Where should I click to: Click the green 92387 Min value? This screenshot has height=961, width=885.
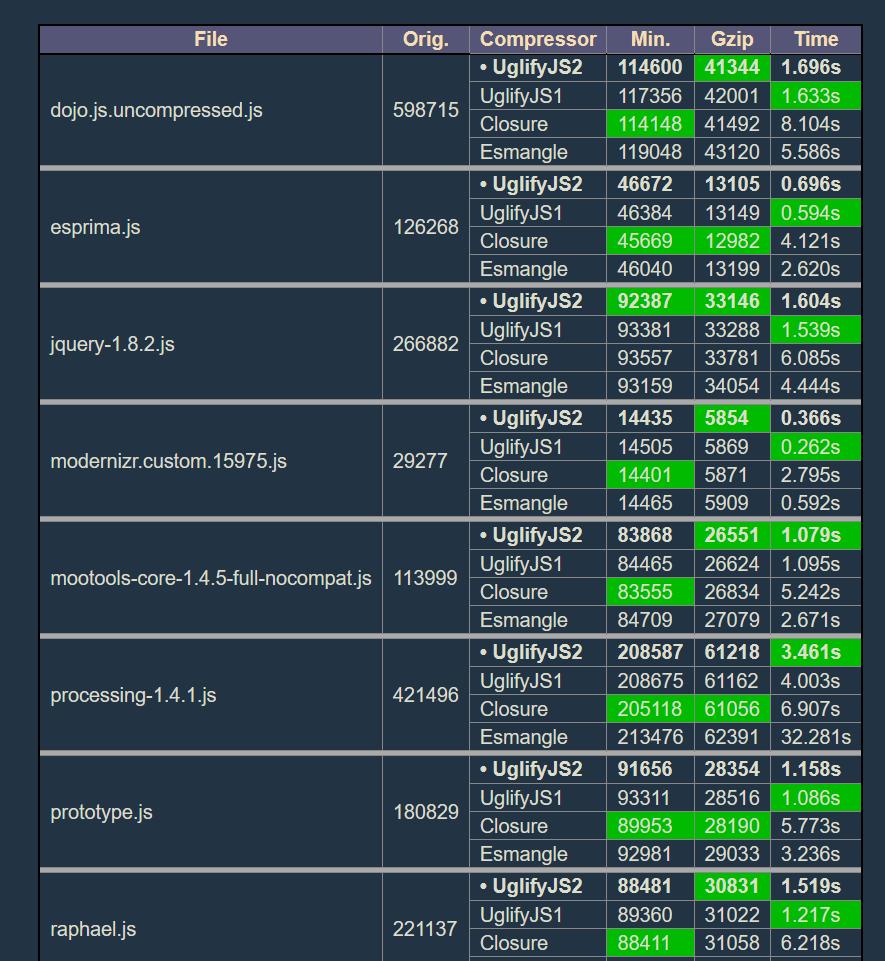coord(650,301)
